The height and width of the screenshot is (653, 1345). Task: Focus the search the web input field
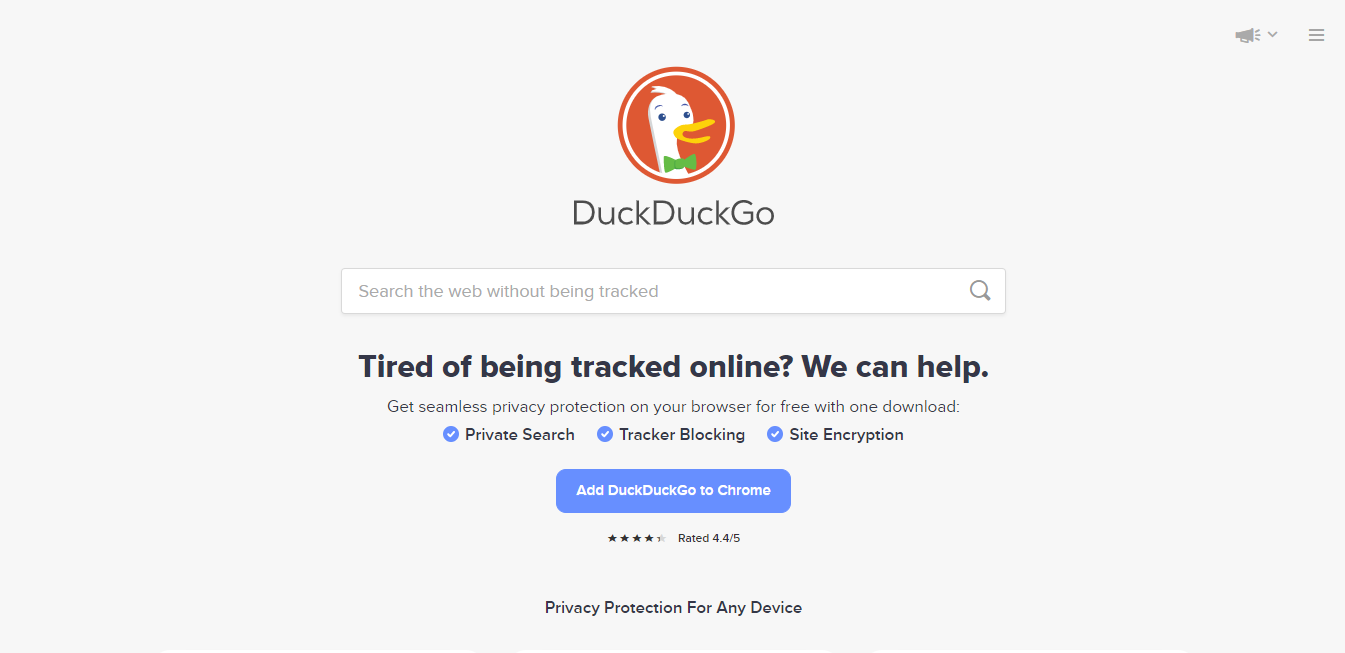tap(673, 291)
